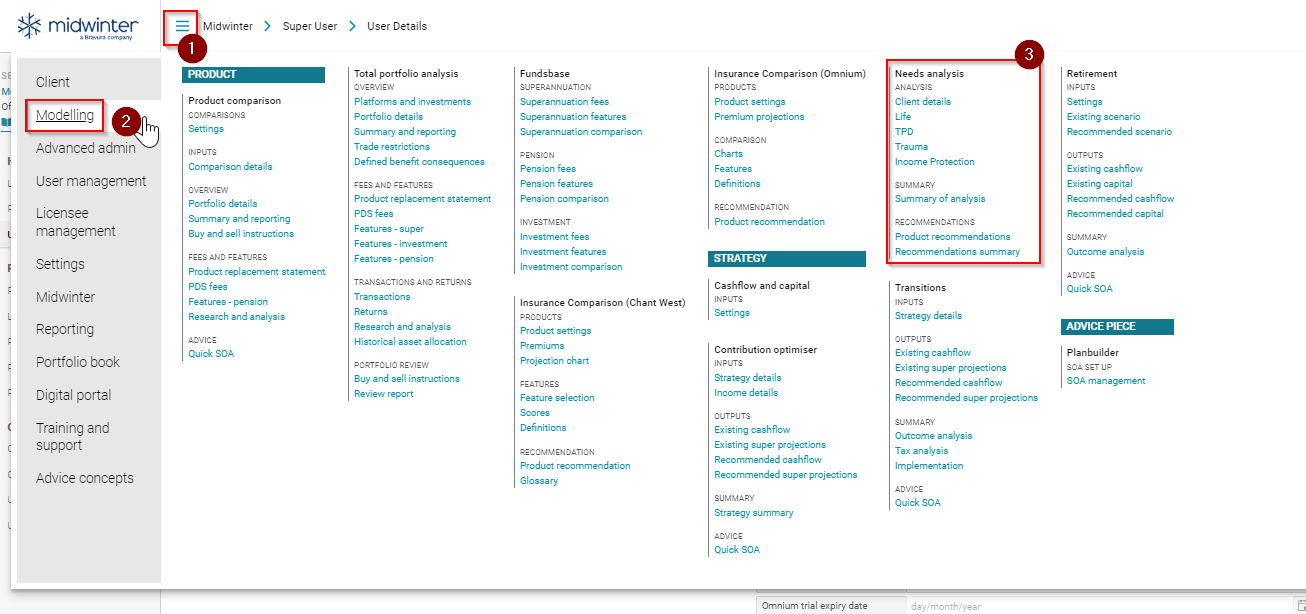Open the hamburger navigation menu icon

pyautogui.click(x=182, y=26)
